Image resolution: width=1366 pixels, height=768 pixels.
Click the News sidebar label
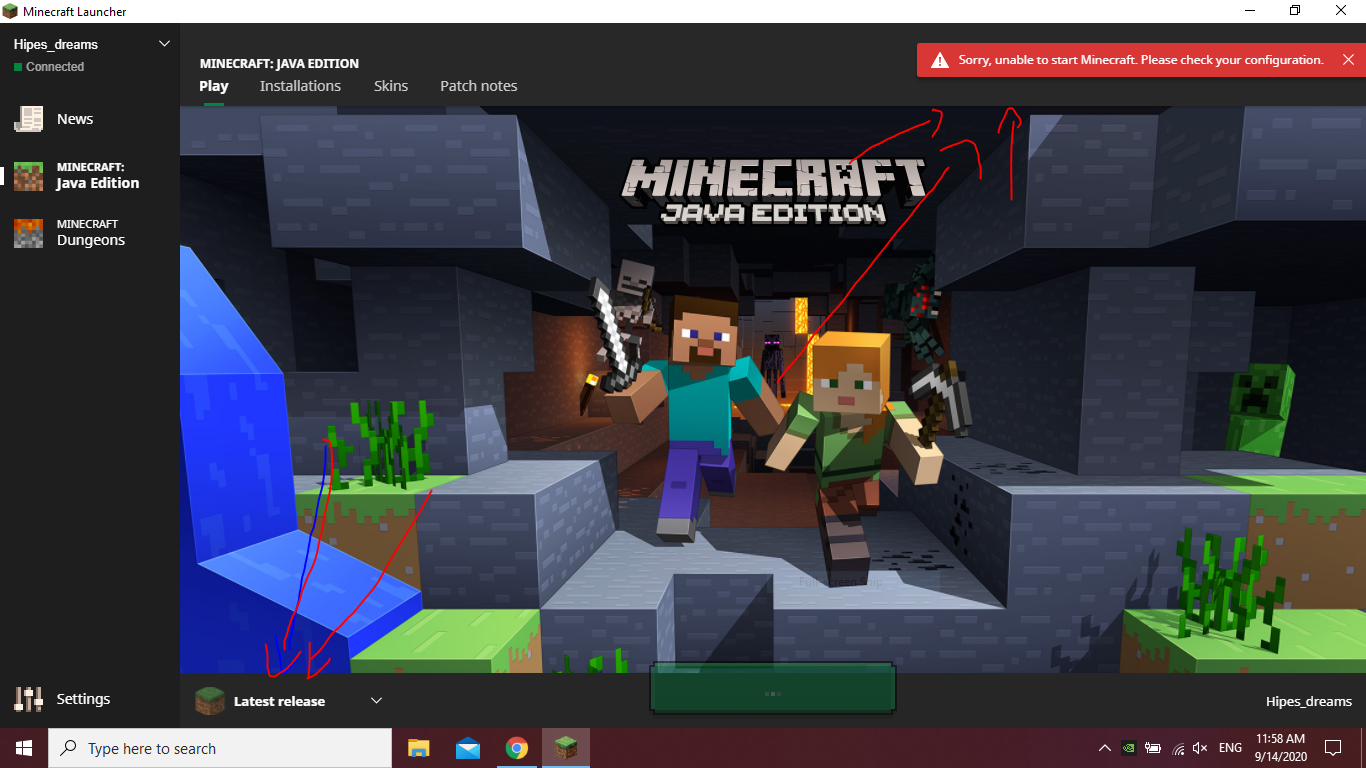tap(75, 119)
